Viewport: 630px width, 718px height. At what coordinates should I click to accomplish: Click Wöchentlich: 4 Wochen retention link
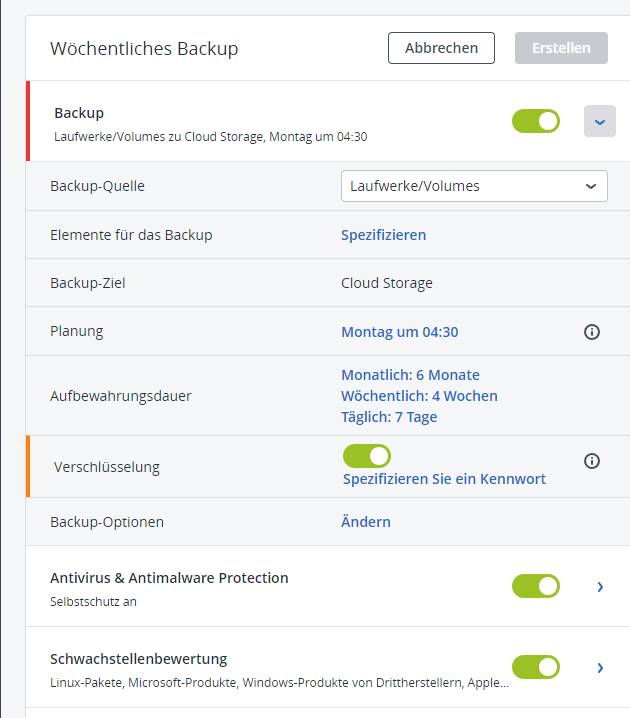[x=419, y=396]
